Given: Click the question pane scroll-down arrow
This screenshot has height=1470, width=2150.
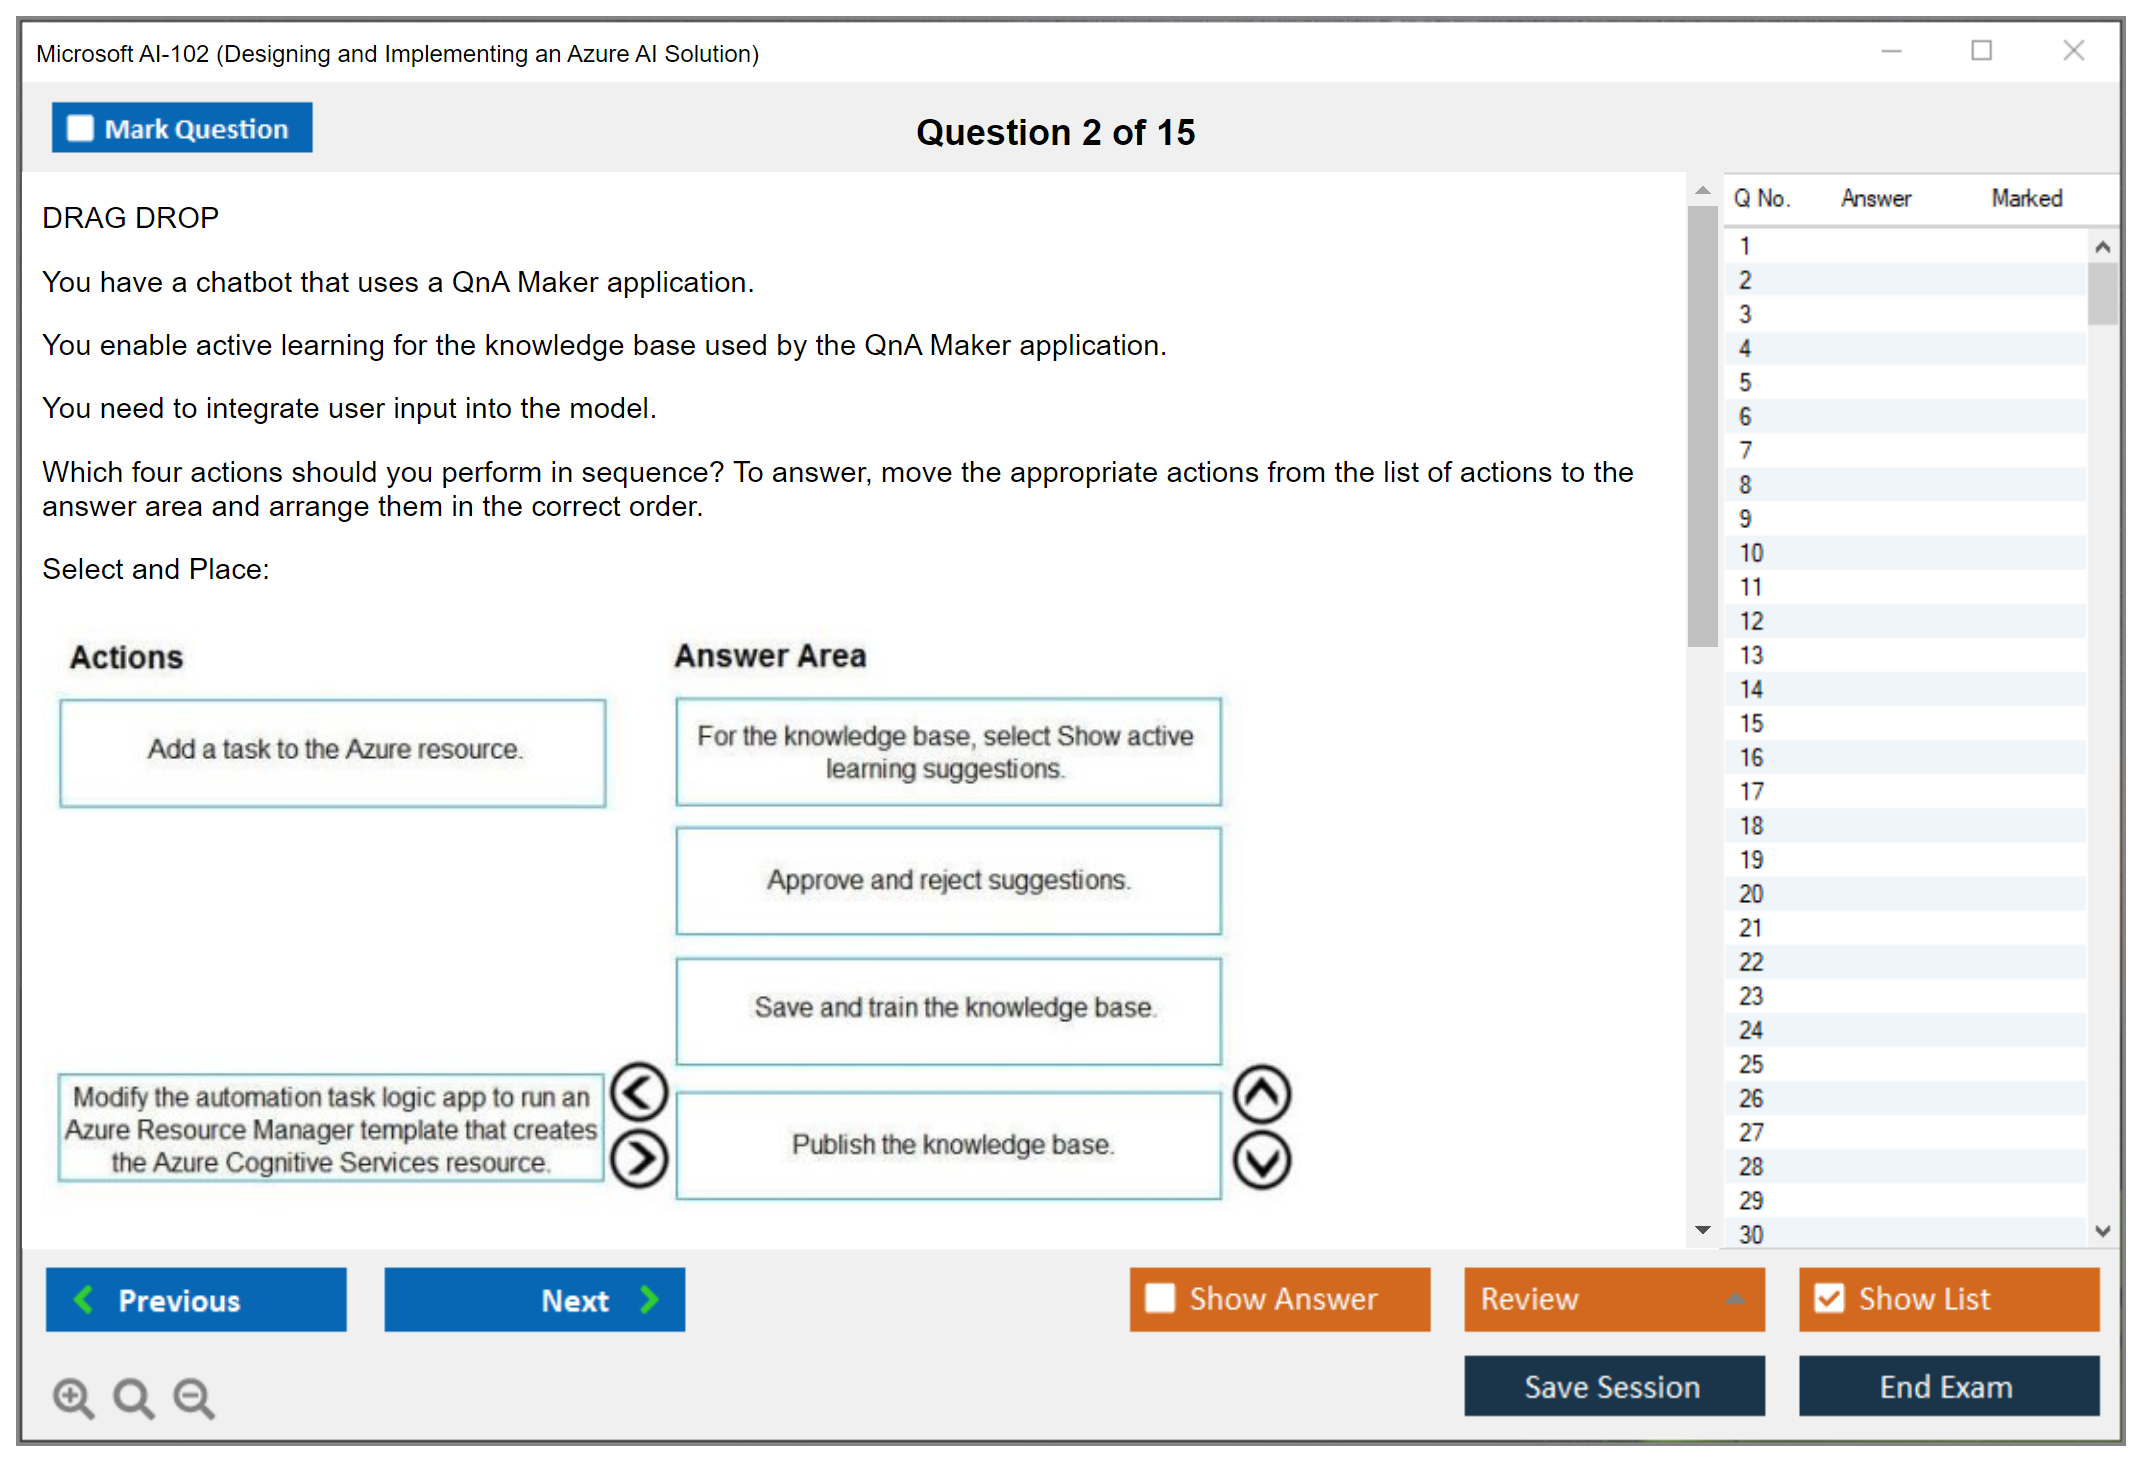Looking at the screenshot, I should click(x=1702, y=1230).
